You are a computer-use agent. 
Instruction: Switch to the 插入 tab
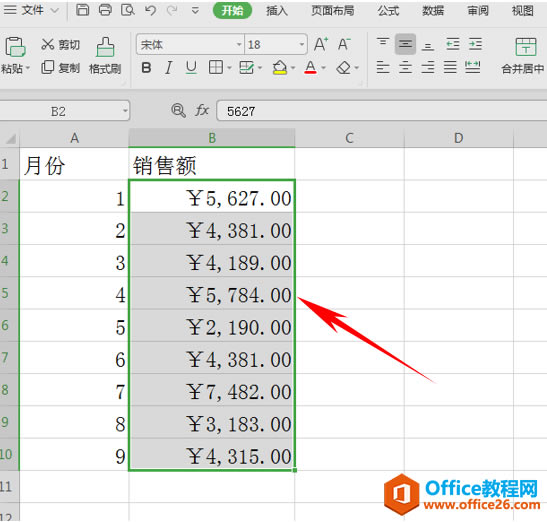coord(277,11)
